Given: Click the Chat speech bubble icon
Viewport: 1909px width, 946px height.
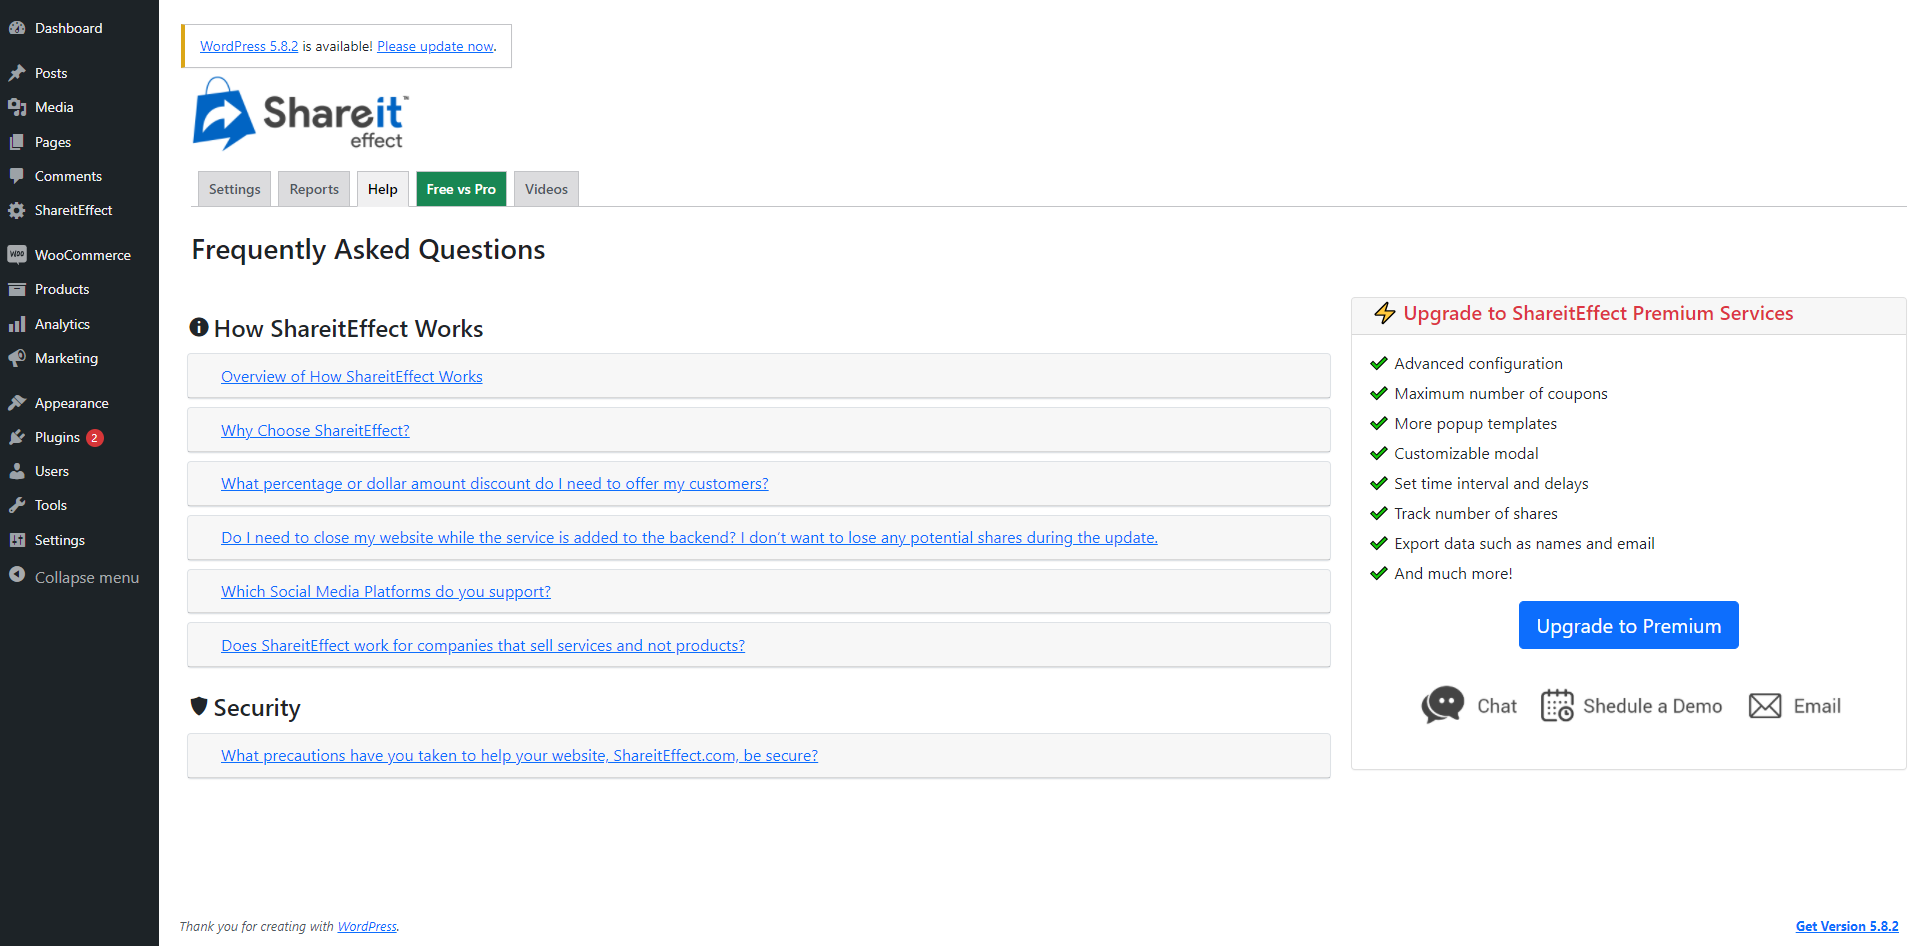Looking at the screenshot, I should point(1443,705).
